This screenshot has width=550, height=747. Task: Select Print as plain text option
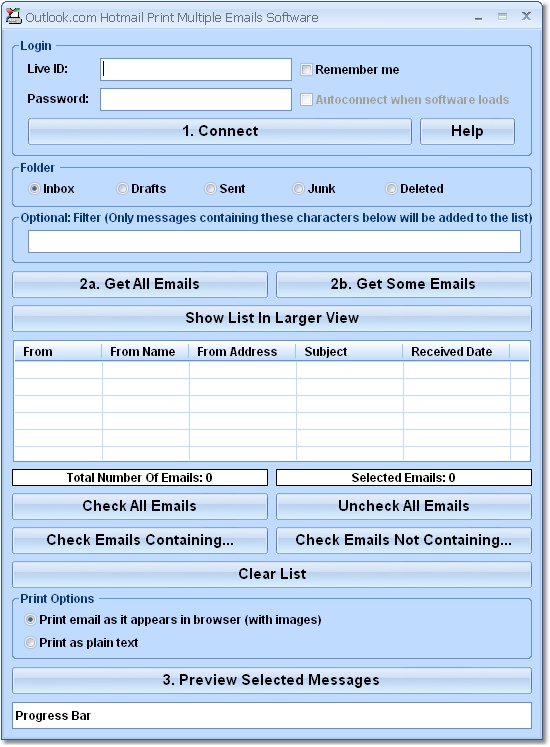pos(30,643)
